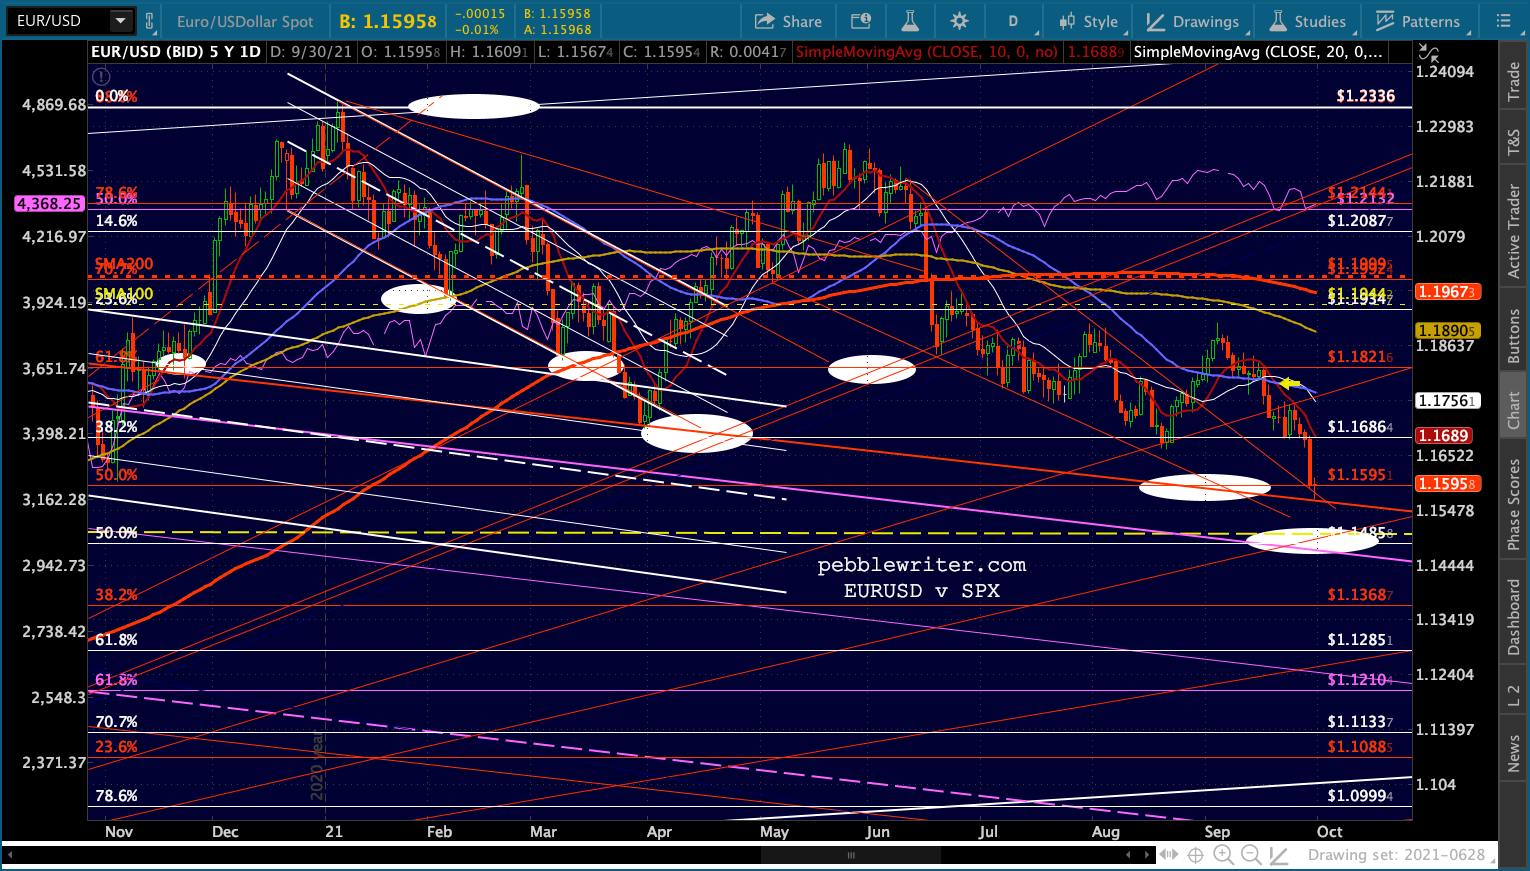Click the 1.18905 yellow price bubble
The height and width of the screenshot is (871, 1530).
[1446, 330]
